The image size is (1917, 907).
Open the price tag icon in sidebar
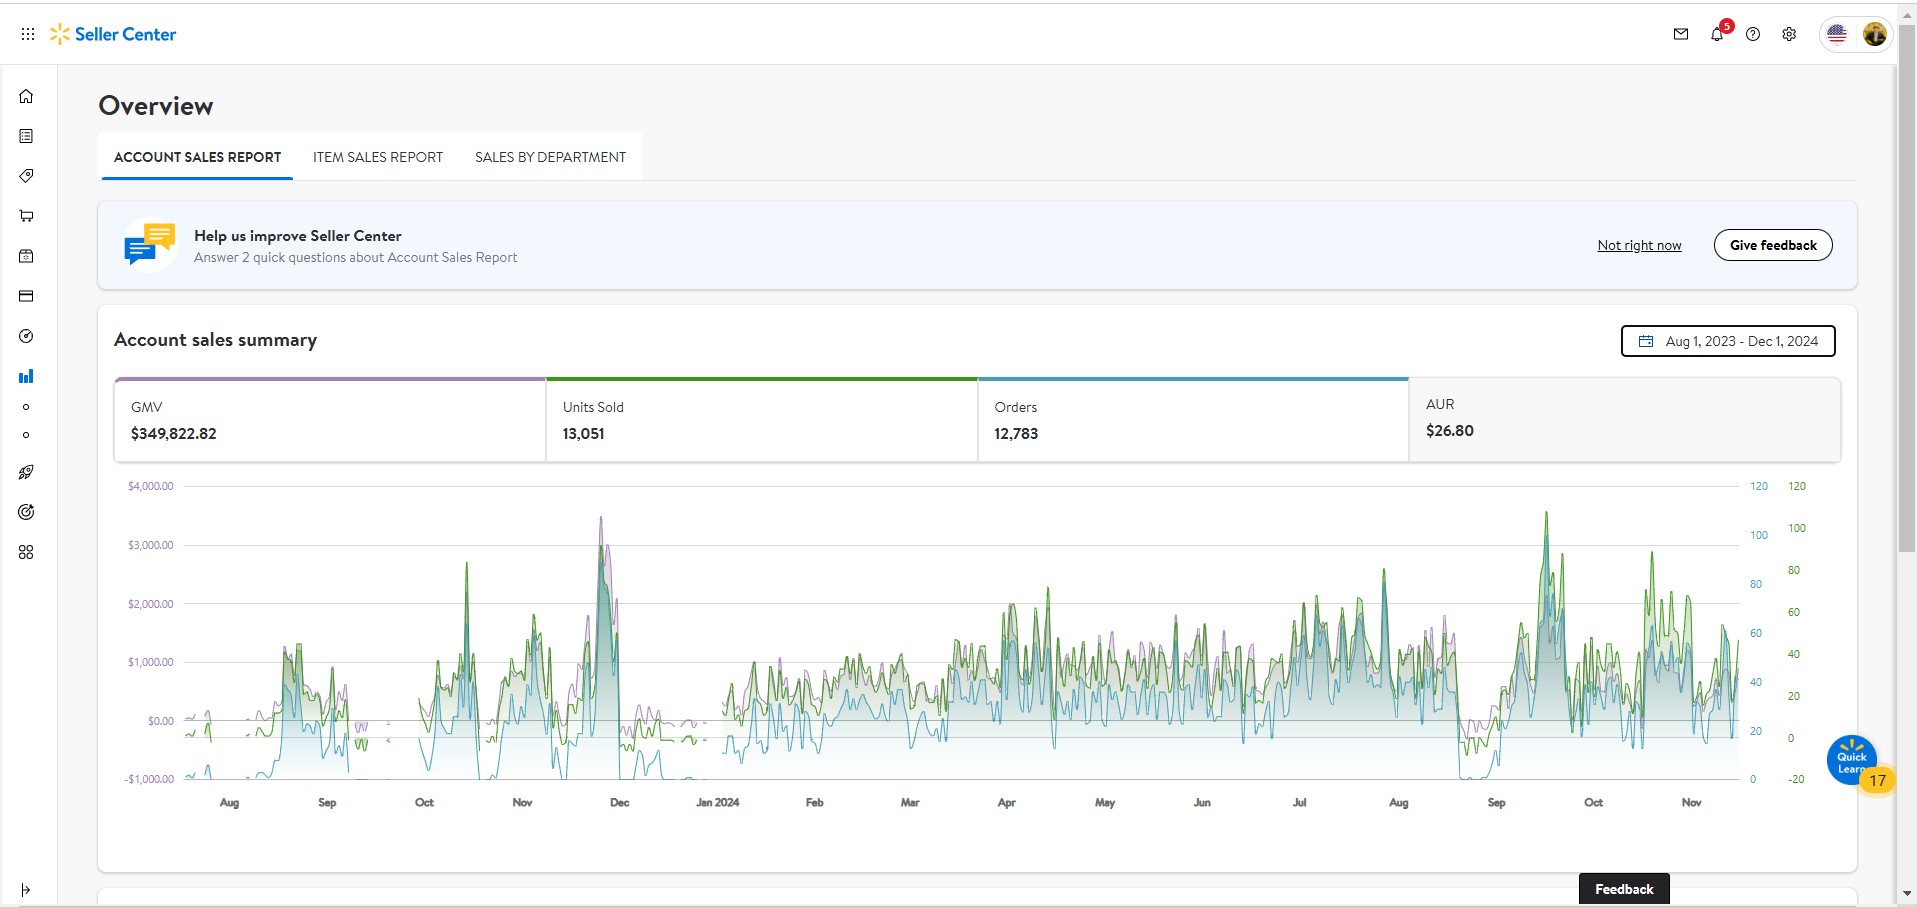pyautogui.click(x=26, y=176)
